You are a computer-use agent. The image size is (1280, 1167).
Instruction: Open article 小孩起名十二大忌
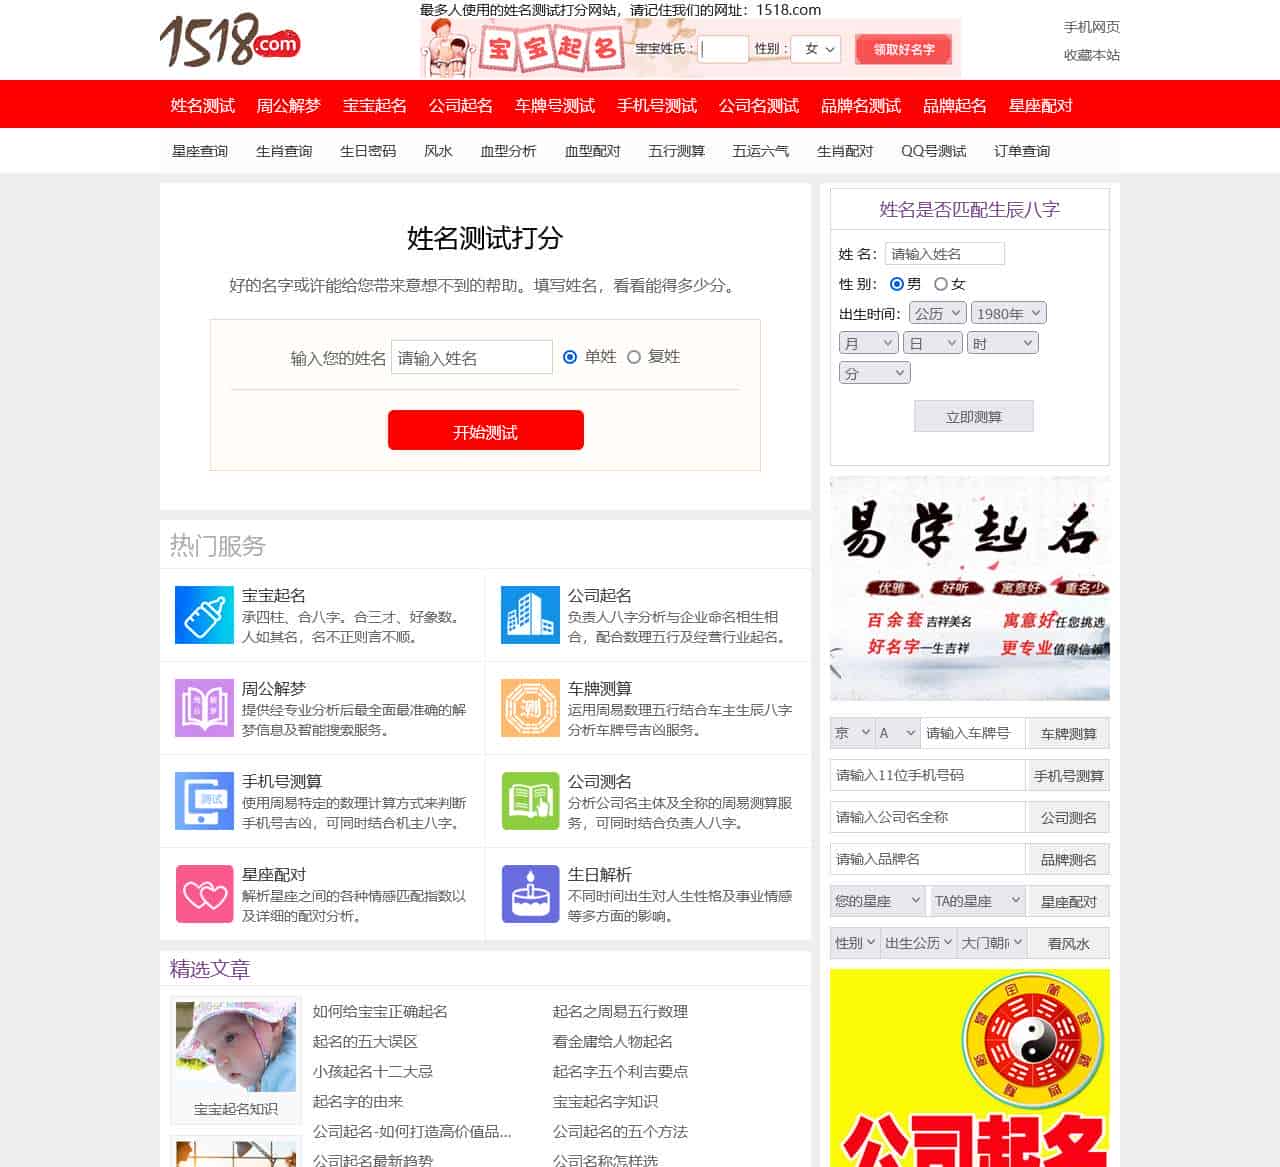click(x=373, y=1071)
